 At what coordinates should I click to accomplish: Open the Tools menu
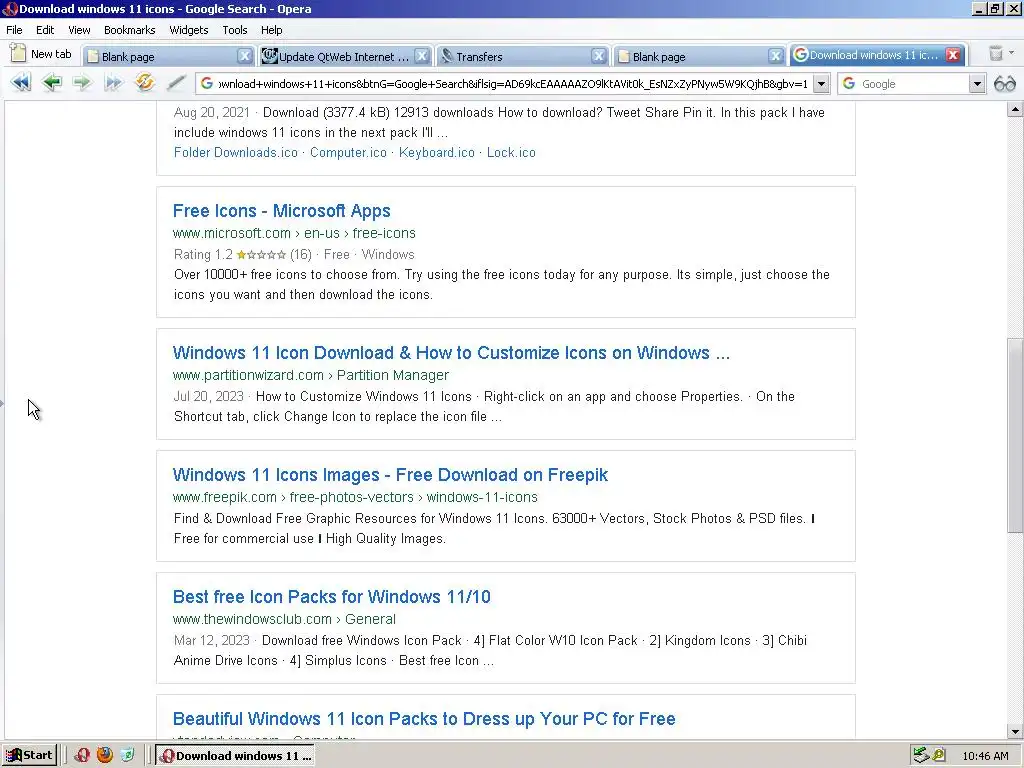[234, 30]
